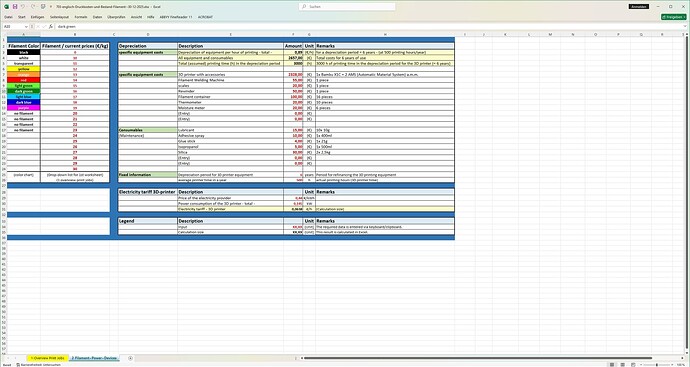This screenshot has width=690, height=367.
Task: Click the Fixed information label cell
Action: click(x=148, y=175)
